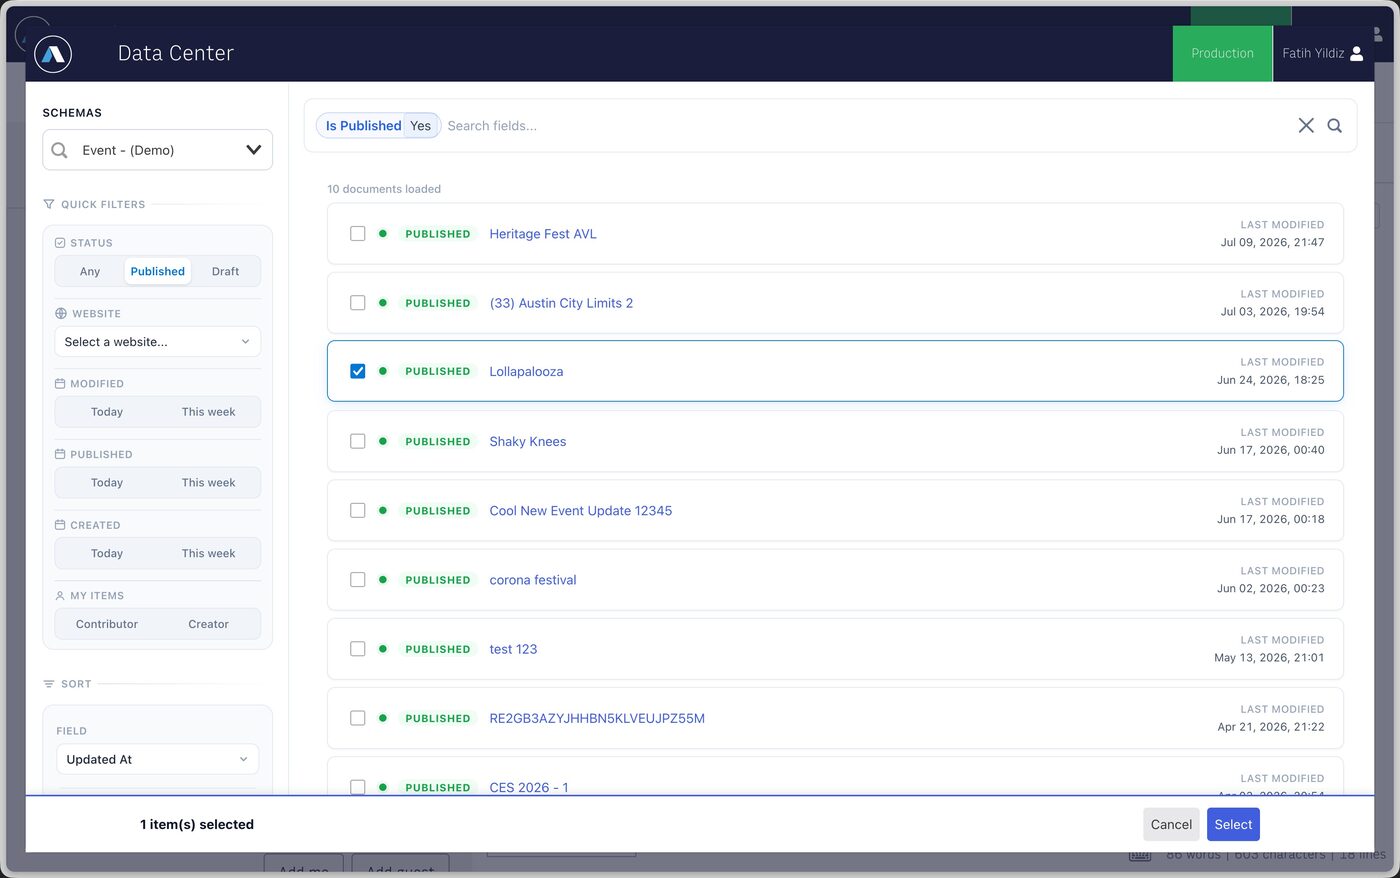Click the Quick Filters funnel icon
1400x878 pixels.
tap(49, 204)
